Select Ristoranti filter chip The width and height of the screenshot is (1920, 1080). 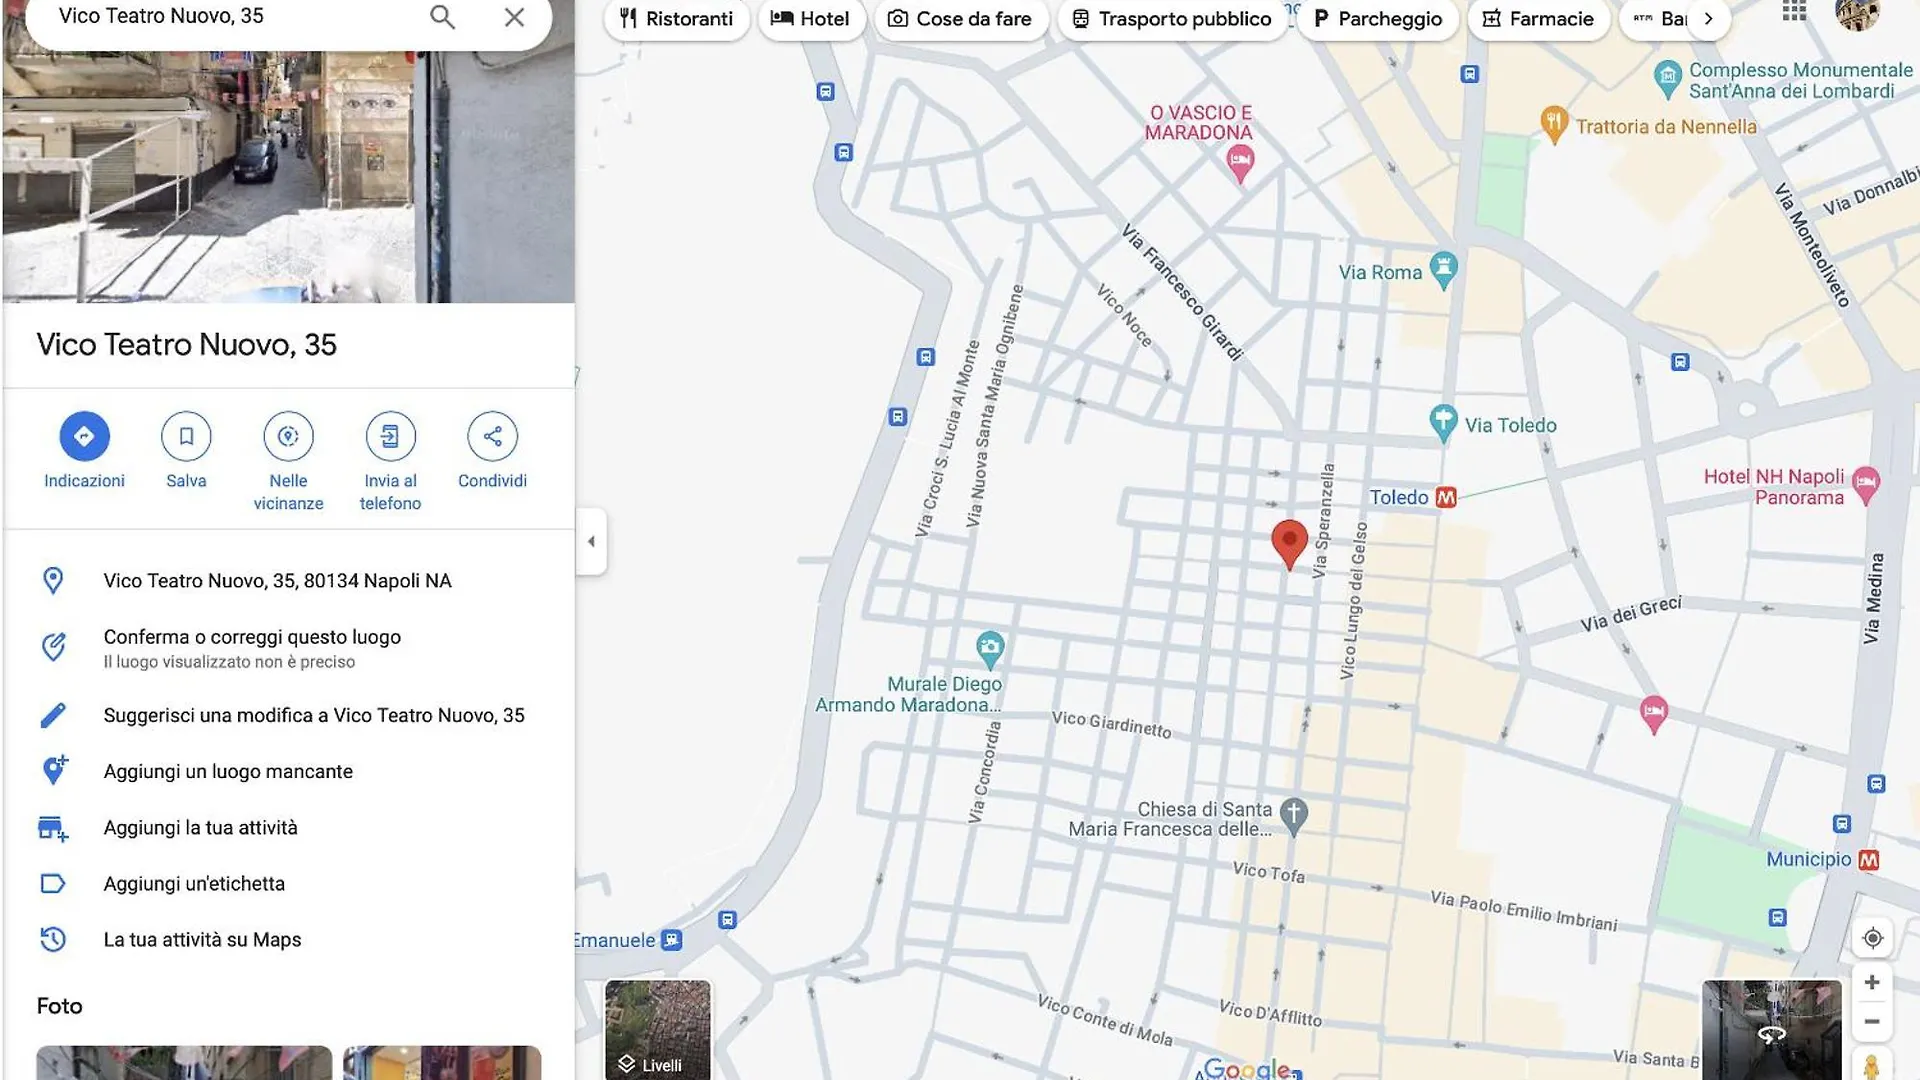coord(676,18)
